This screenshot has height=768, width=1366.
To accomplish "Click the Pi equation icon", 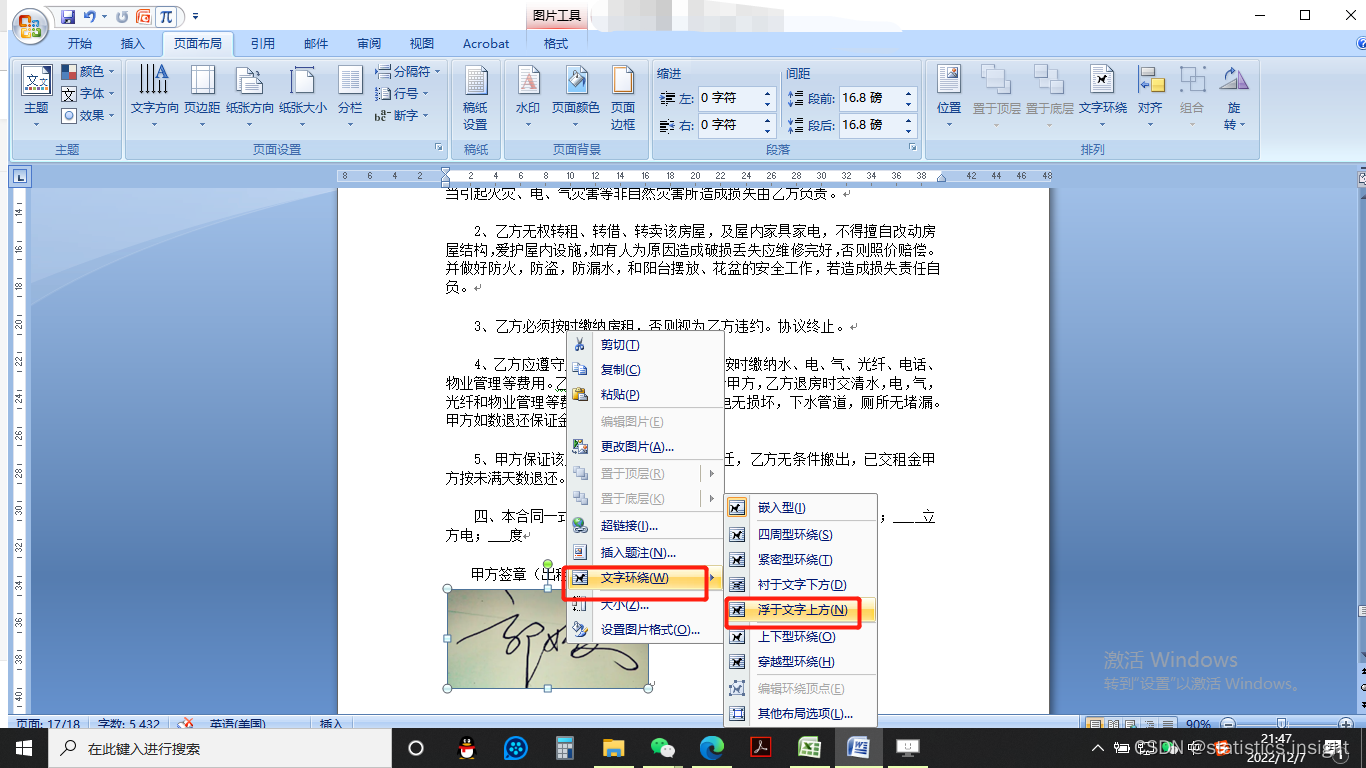I will click(166, 17).
